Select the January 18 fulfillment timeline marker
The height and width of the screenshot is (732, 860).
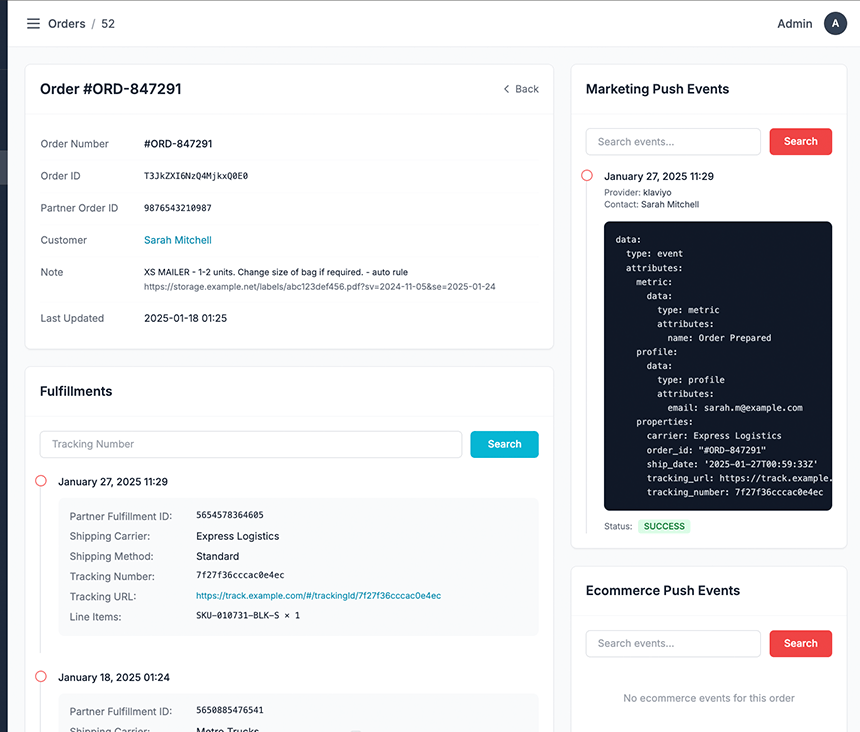pyautogui.click(x=41, y=677)
